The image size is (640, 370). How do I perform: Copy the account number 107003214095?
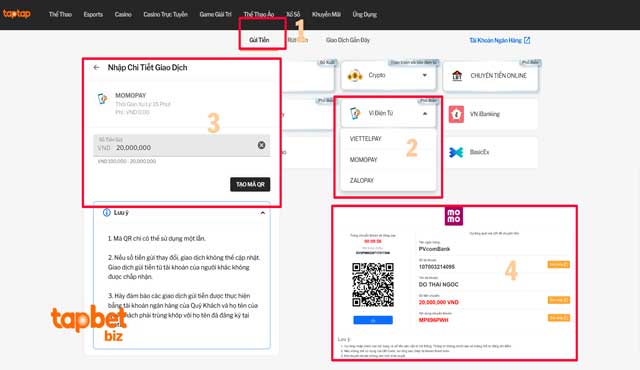pyautogui.click(x=558, y=265)
